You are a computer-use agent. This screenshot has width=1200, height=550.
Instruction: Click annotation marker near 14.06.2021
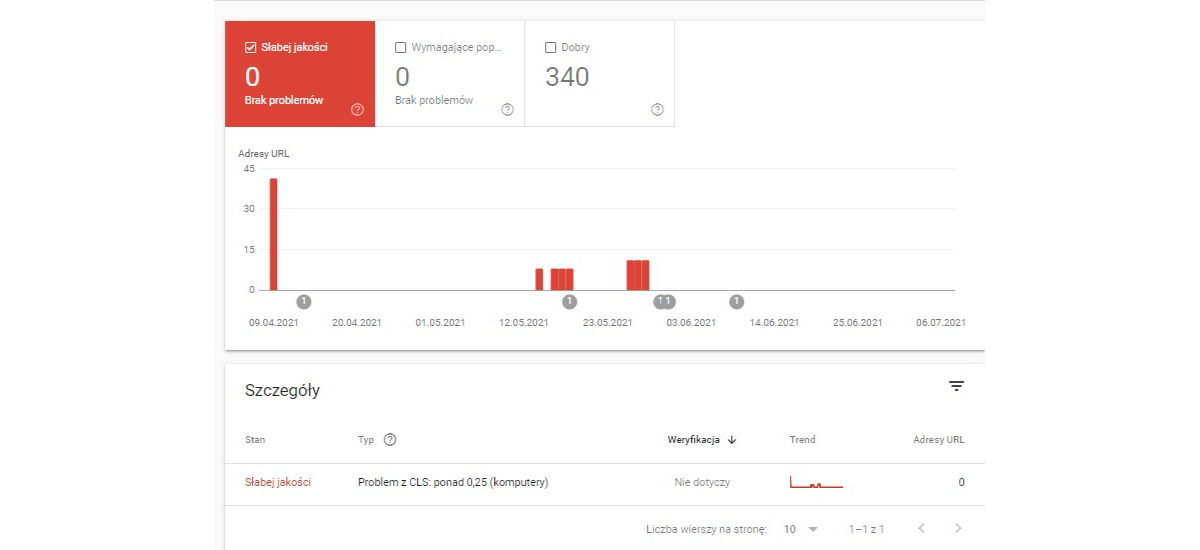click(x=736, y=301)
